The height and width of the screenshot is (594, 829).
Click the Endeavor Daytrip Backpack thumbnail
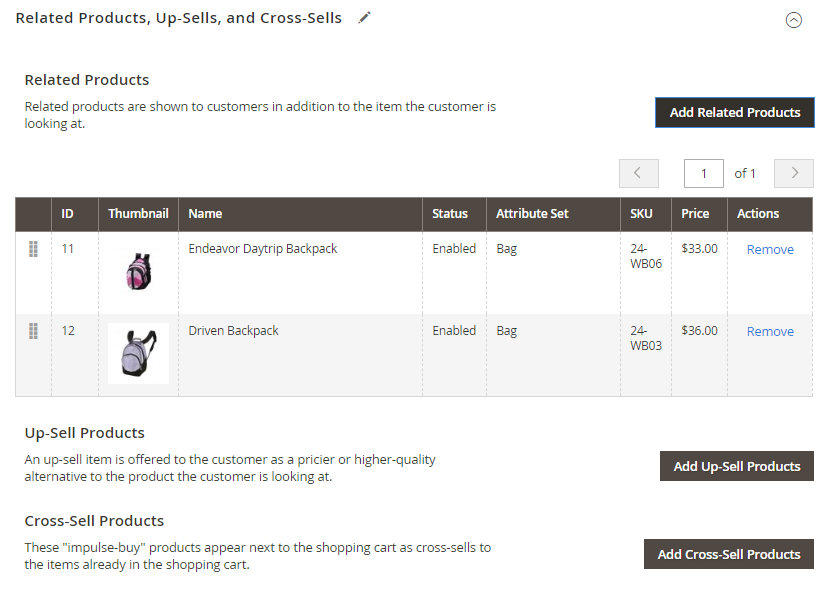(x=138, y=271)
